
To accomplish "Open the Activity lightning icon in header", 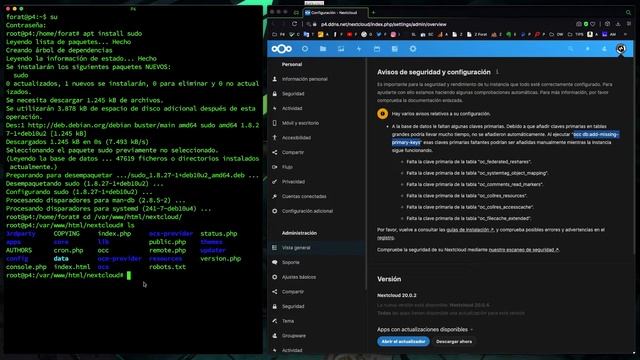I will (359, 49).
